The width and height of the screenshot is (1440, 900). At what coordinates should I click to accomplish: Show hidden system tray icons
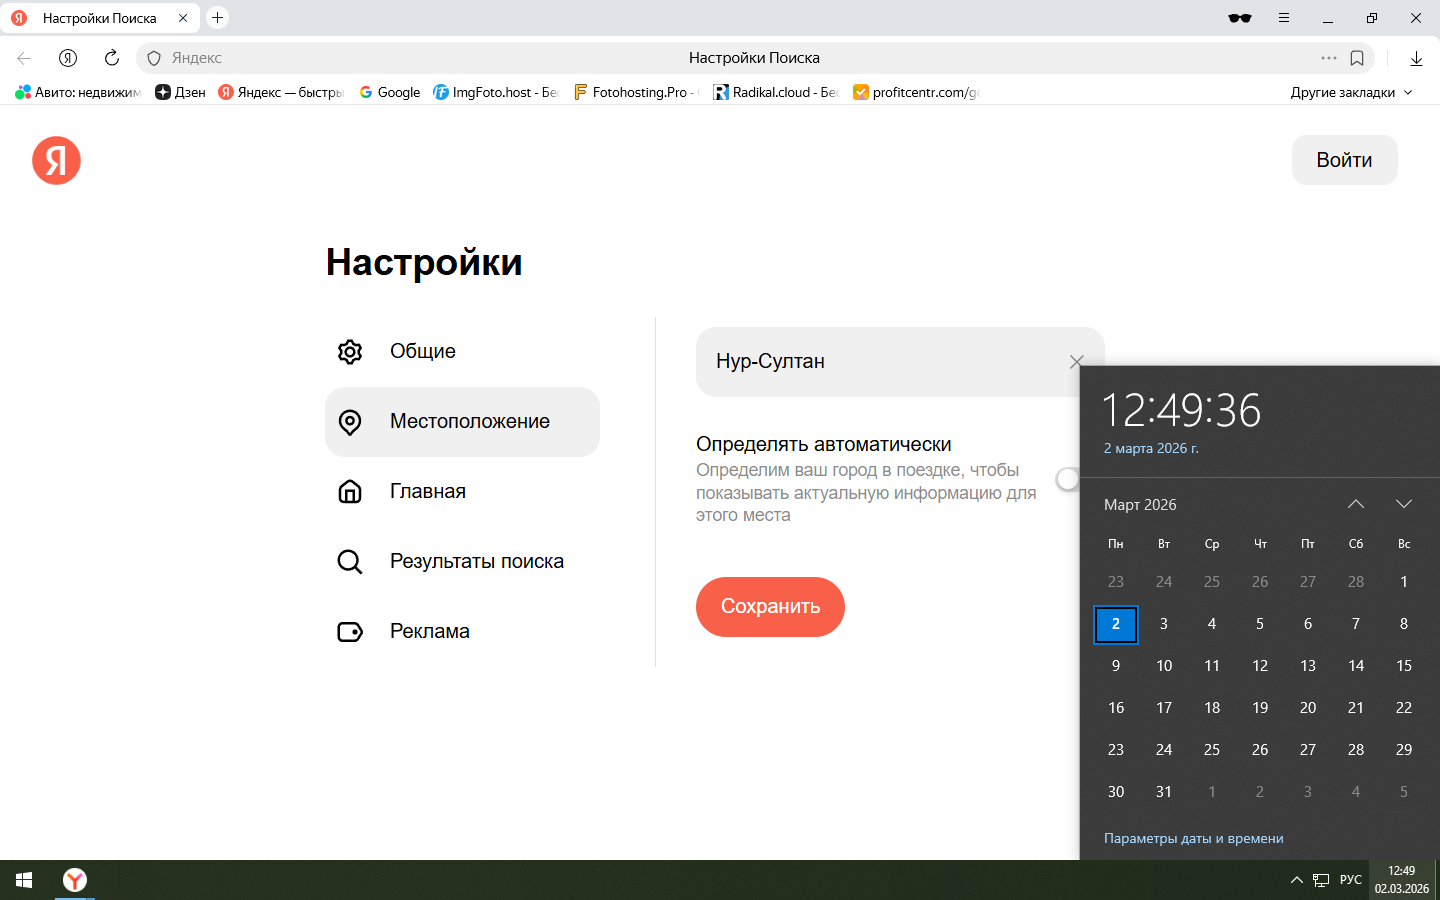point(1296,880)
